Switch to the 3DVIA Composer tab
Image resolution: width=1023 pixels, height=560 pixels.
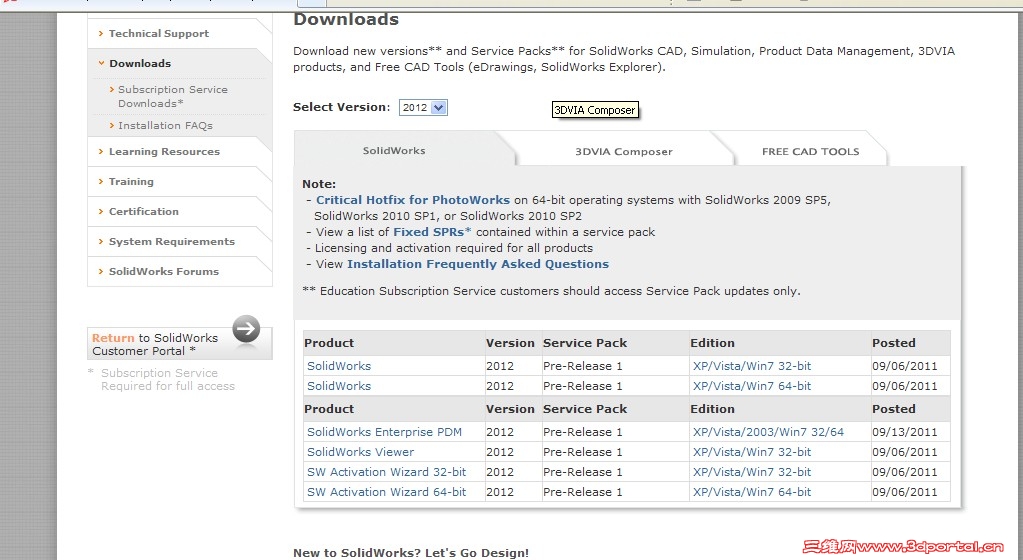click(623, 151)
